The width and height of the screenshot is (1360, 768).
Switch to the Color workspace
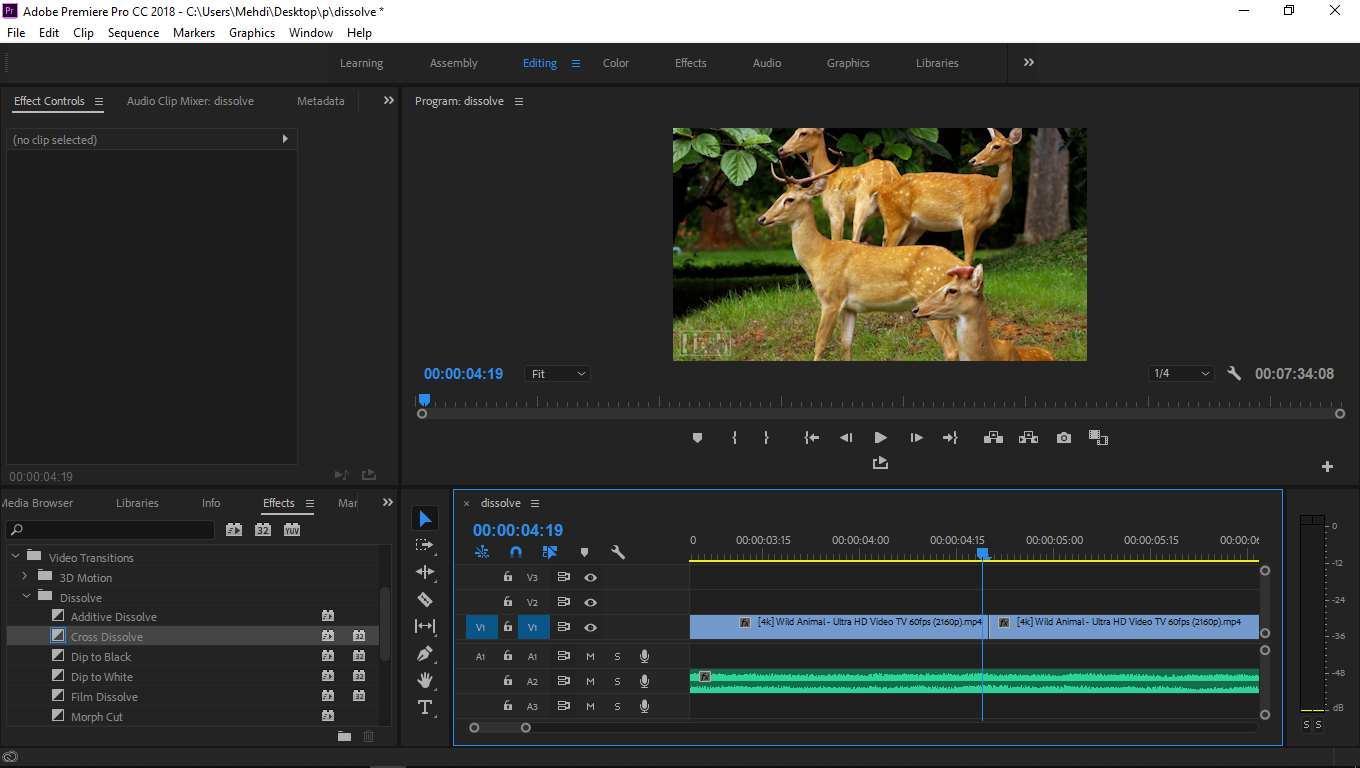[x=616, y=63]
